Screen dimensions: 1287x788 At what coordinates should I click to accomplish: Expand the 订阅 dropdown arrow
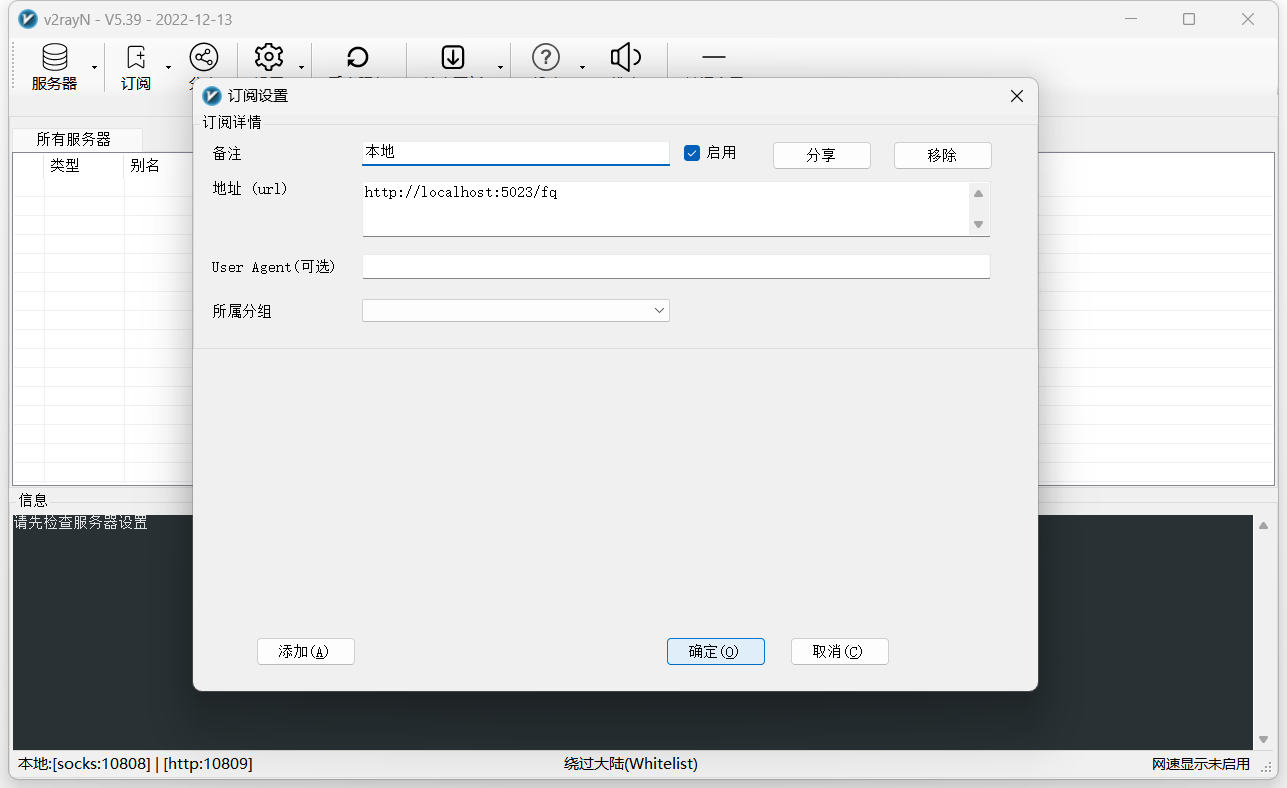[x=168, y=68]
